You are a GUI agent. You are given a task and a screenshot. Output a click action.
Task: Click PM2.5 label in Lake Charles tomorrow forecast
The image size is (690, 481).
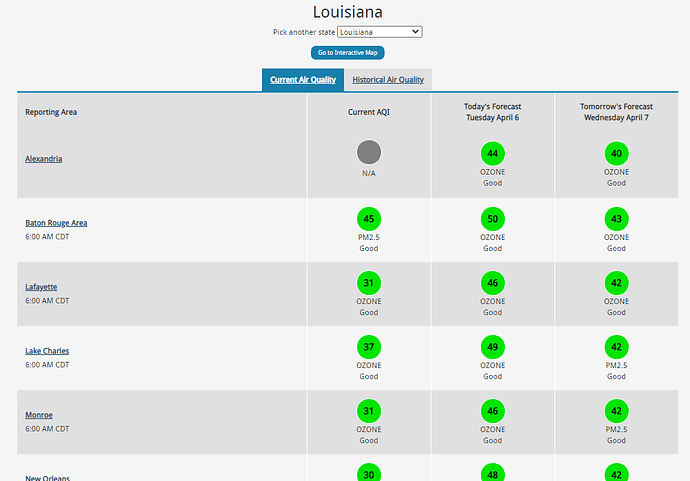coord(616,366)
